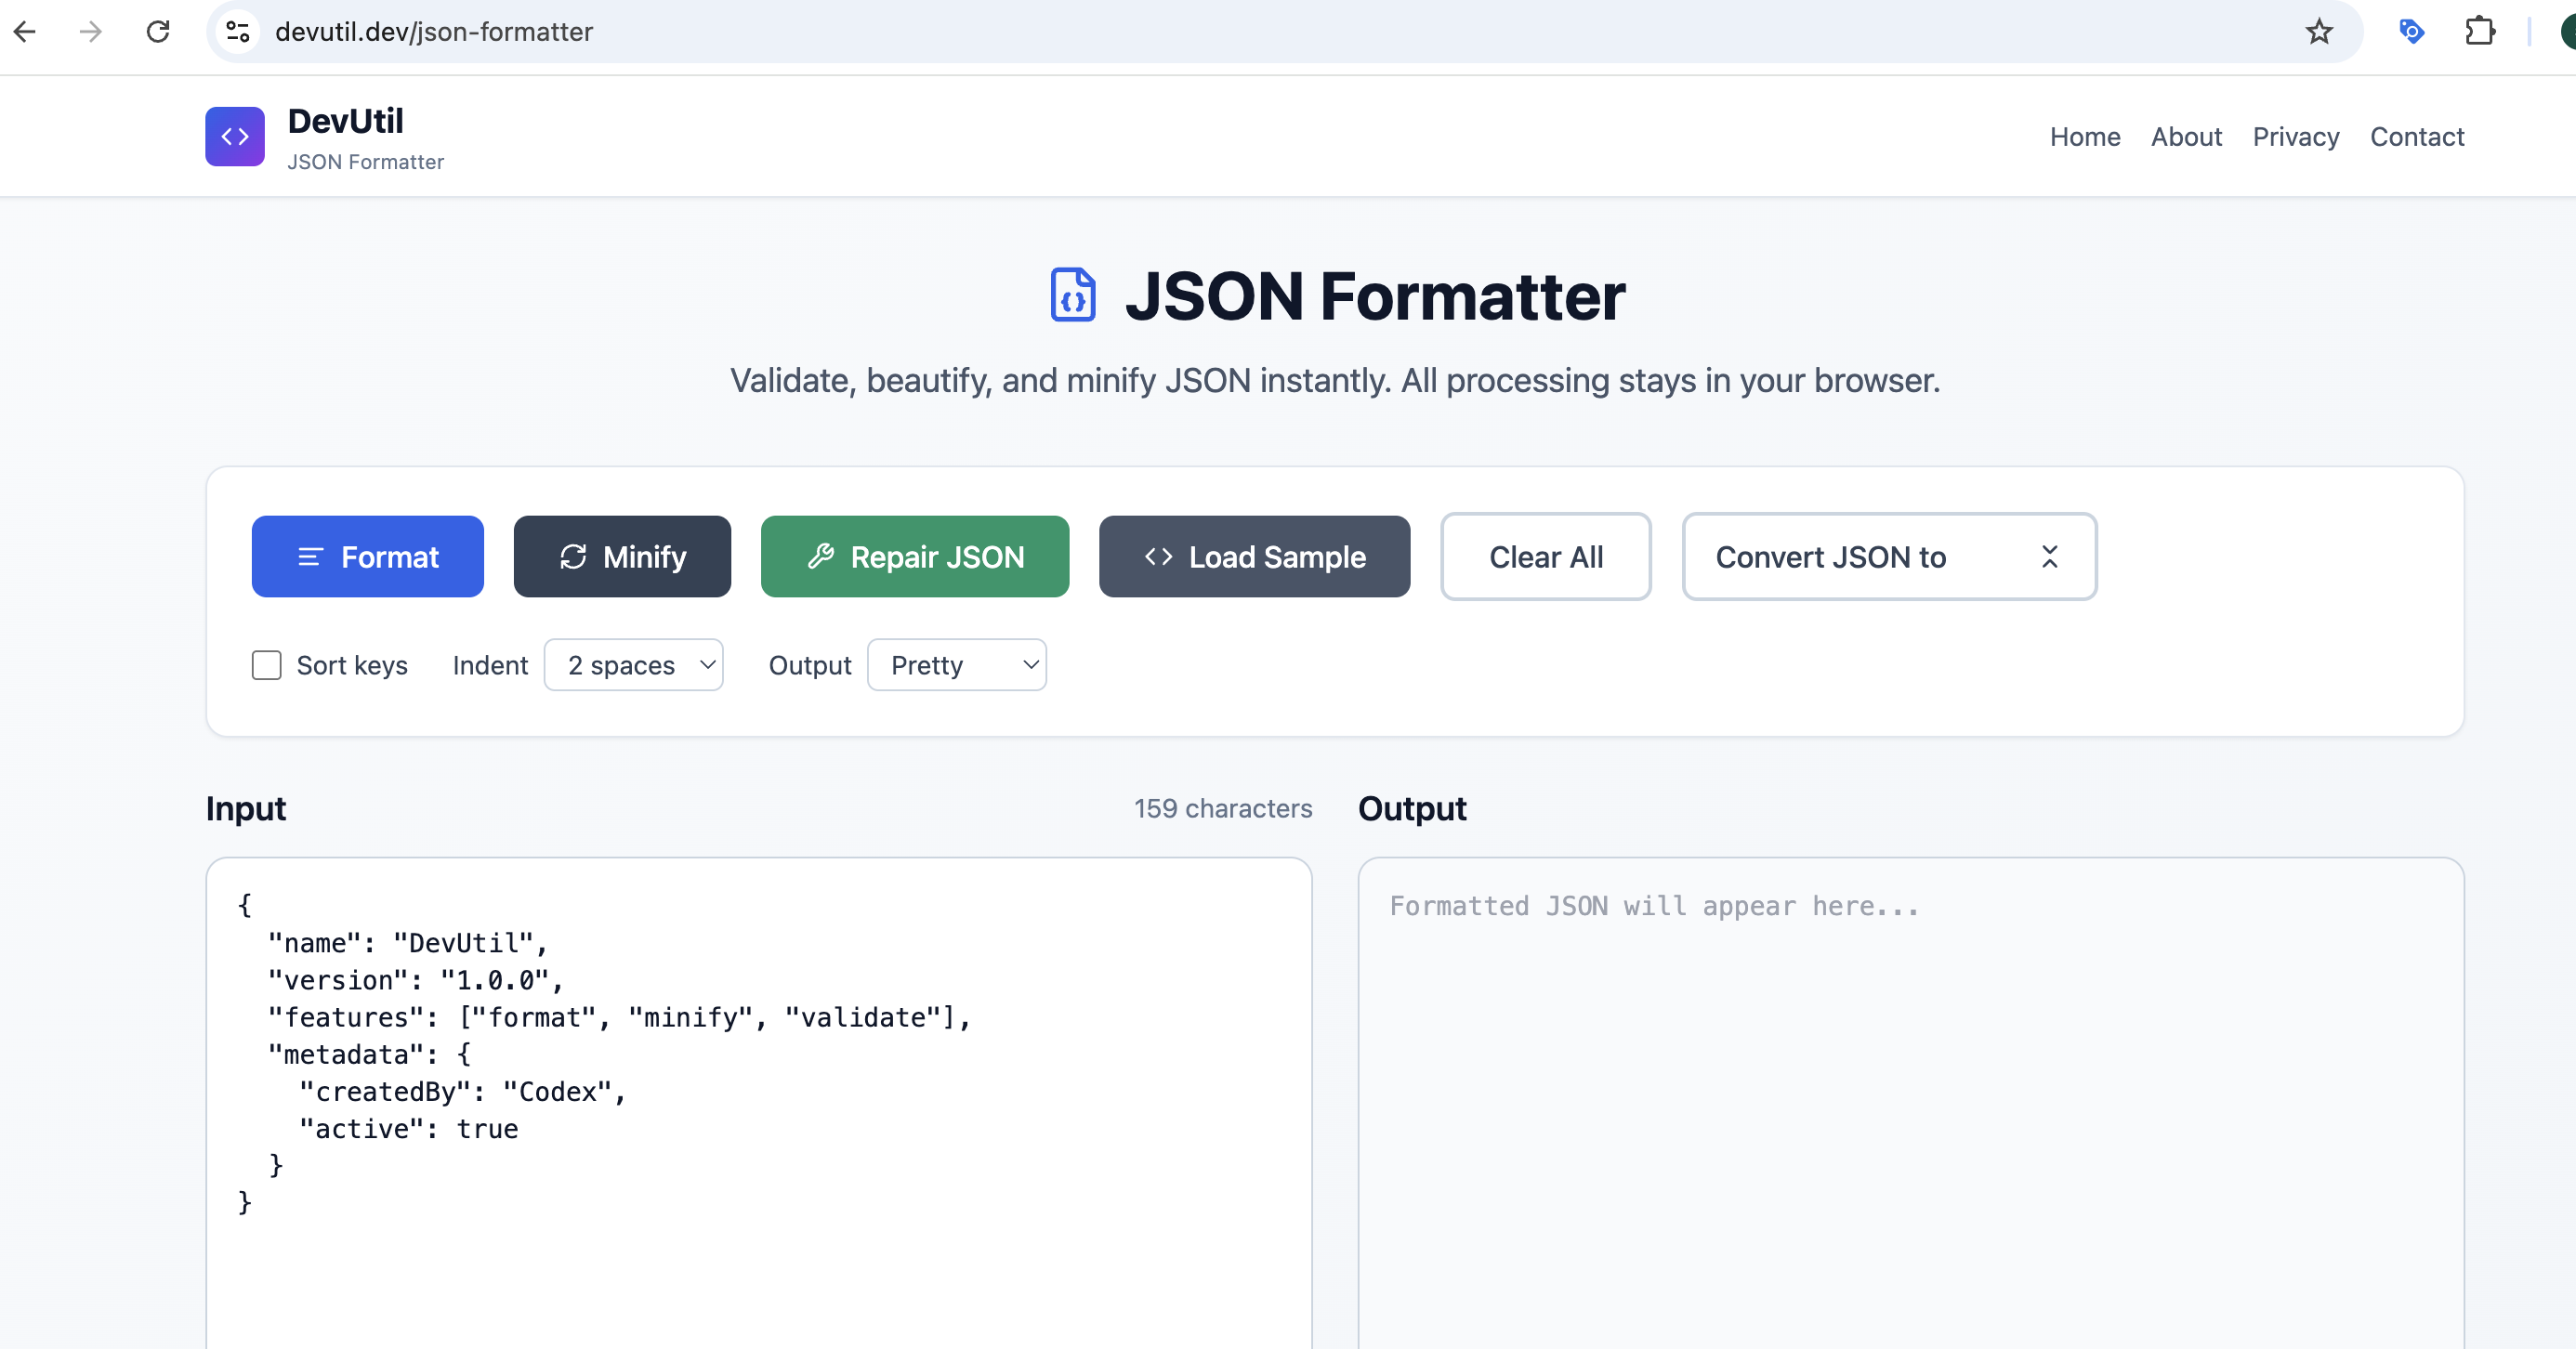Image resolution: width=2576 pixels, height=1349 pixels.
Task: Enable the Sort keys checkbox
Action: click(266, 665)
